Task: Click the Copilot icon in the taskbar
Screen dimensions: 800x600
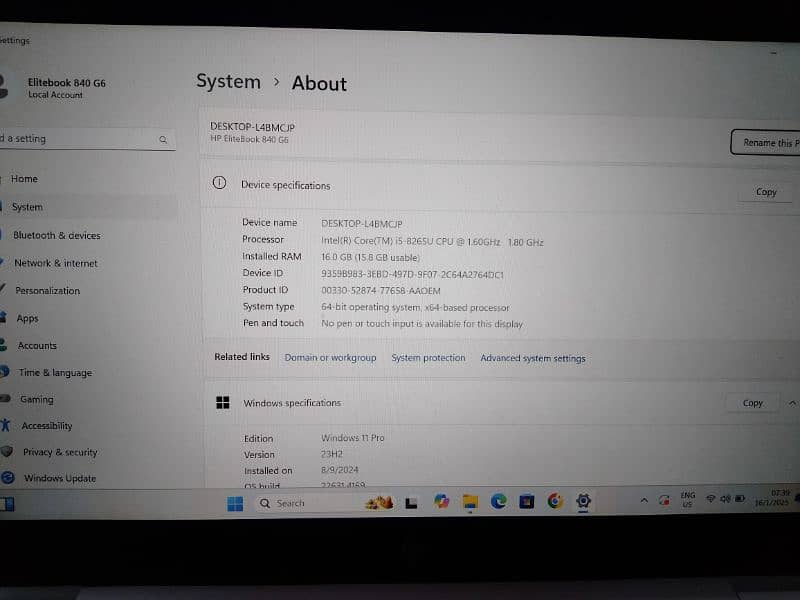Action: point(442,502)
